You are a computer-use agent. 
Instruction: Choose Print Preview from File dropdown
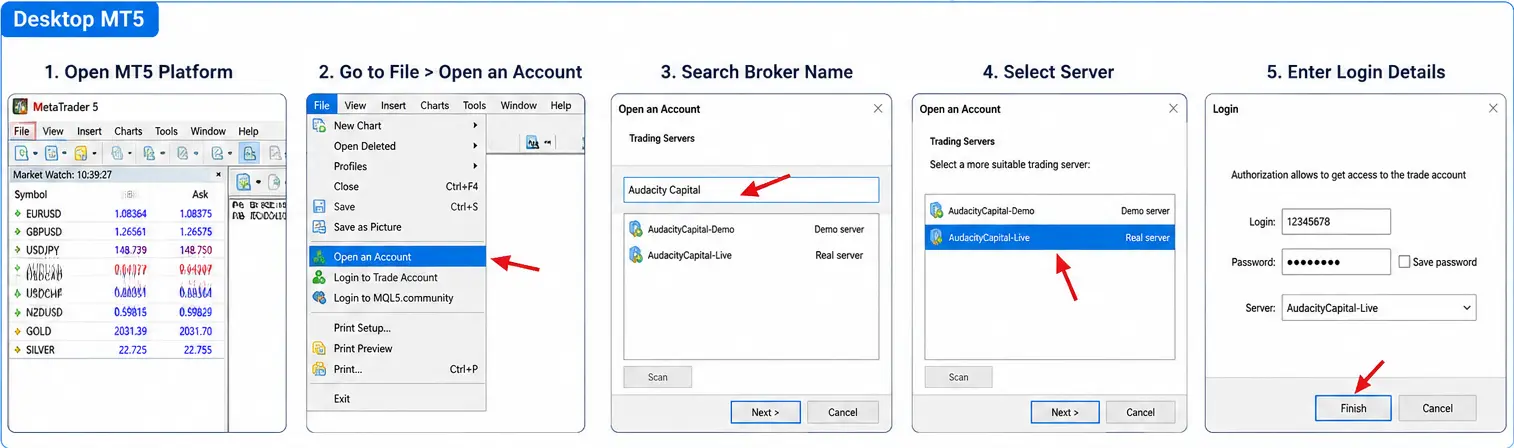click(396, 348)
